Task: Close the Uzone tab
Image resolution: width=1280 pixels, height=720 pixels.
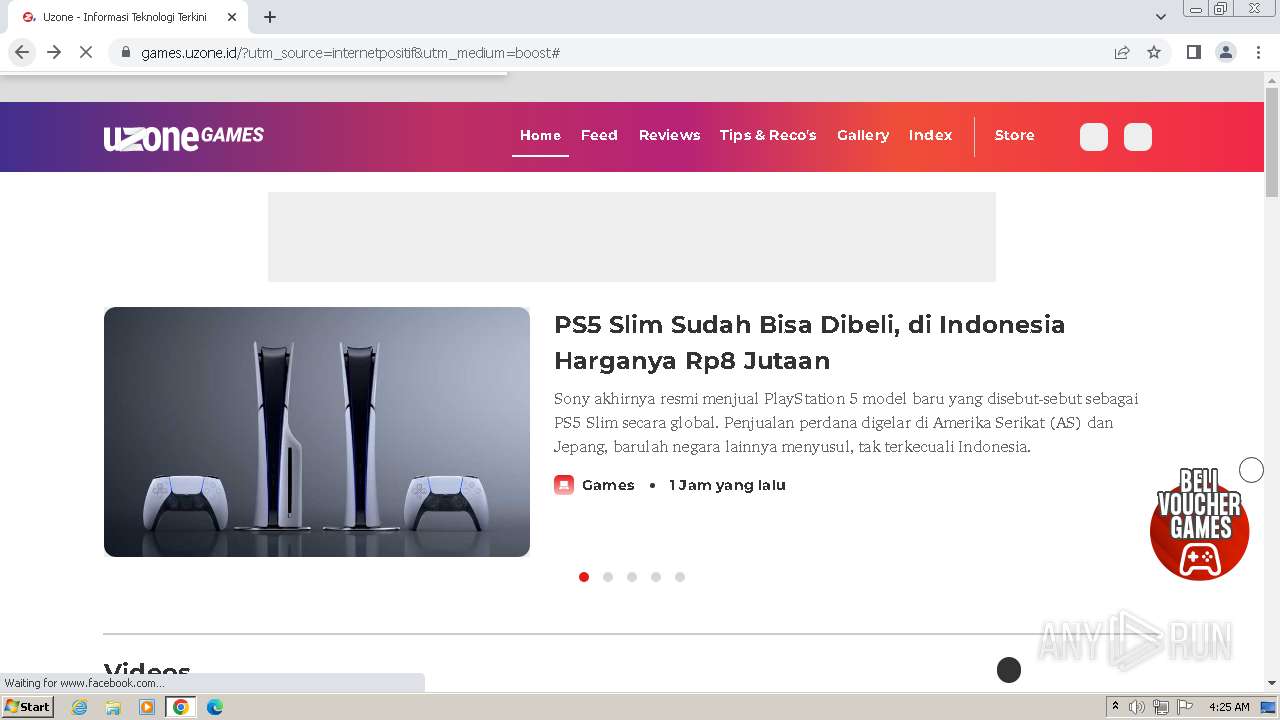Action: pyautogui.click(x=231, y=17)
